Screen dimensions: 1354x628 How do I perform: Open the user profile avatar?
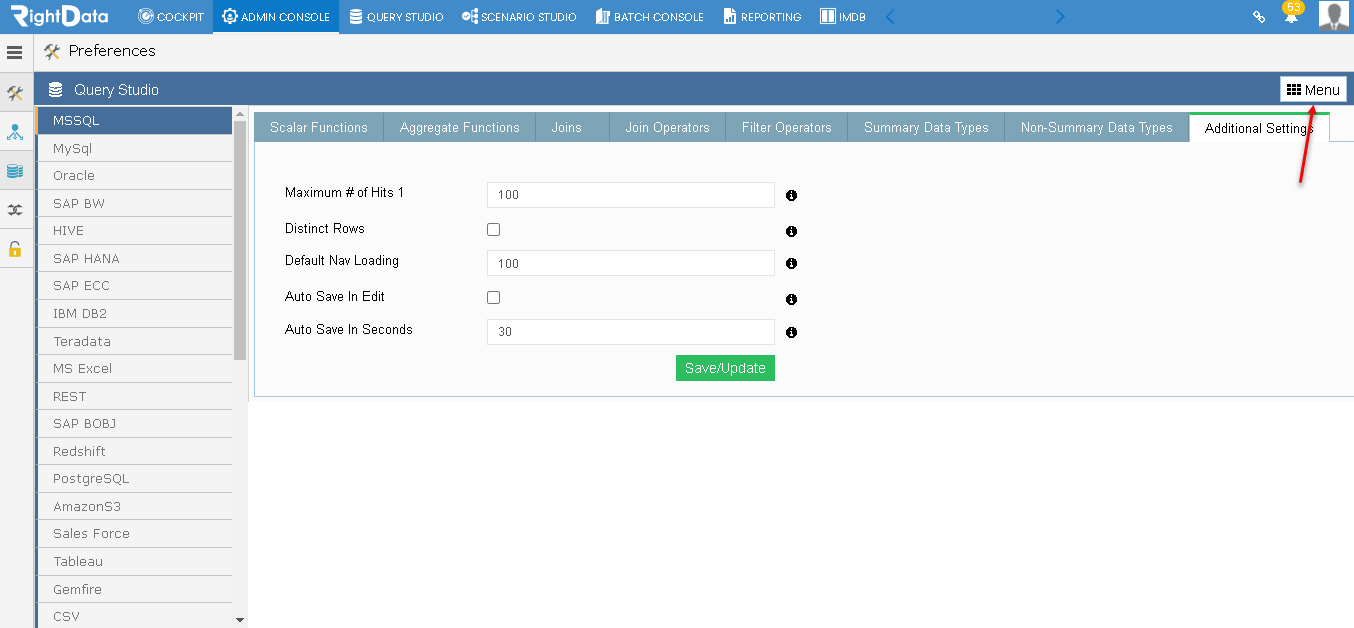pos(1334,16)
